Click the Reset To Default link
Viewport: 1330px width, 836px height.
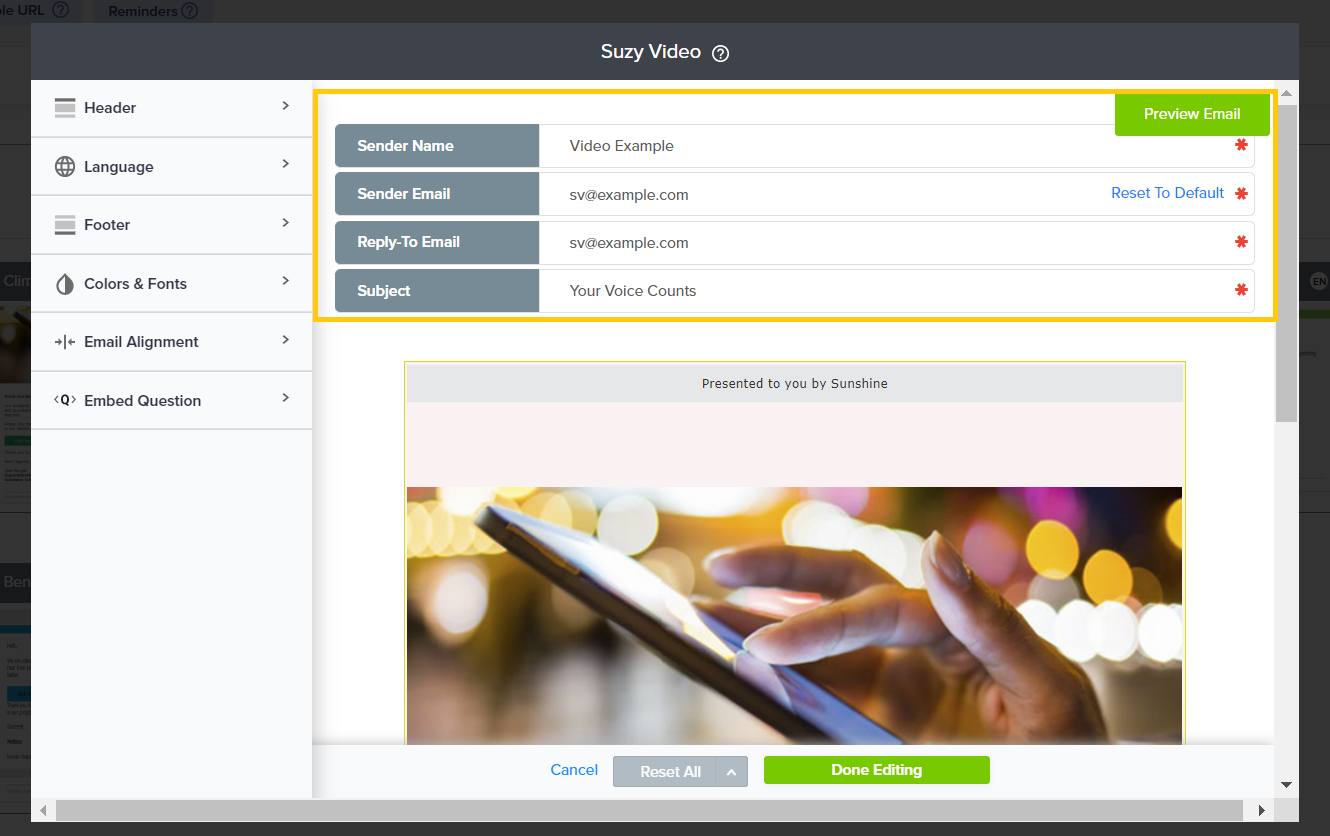[1167, 193]
